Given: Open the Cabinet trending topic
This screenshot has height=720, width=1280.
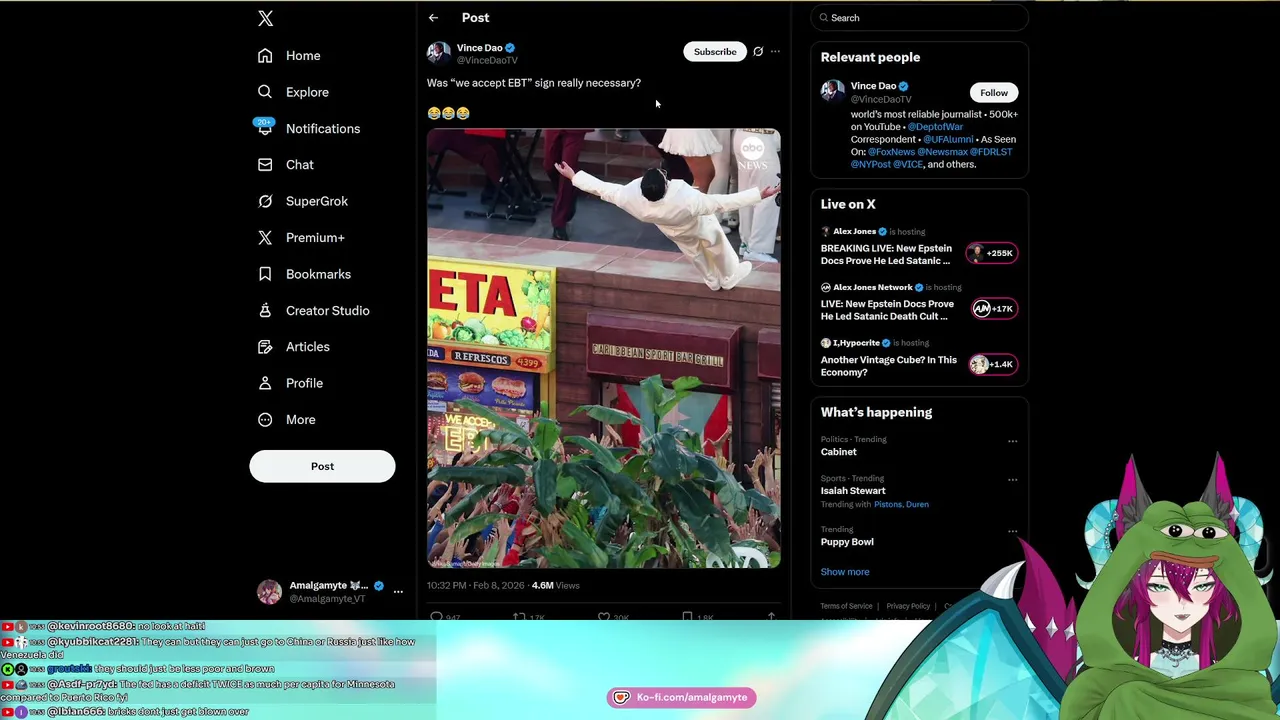Looking at the screenshot, I should 838,452.
